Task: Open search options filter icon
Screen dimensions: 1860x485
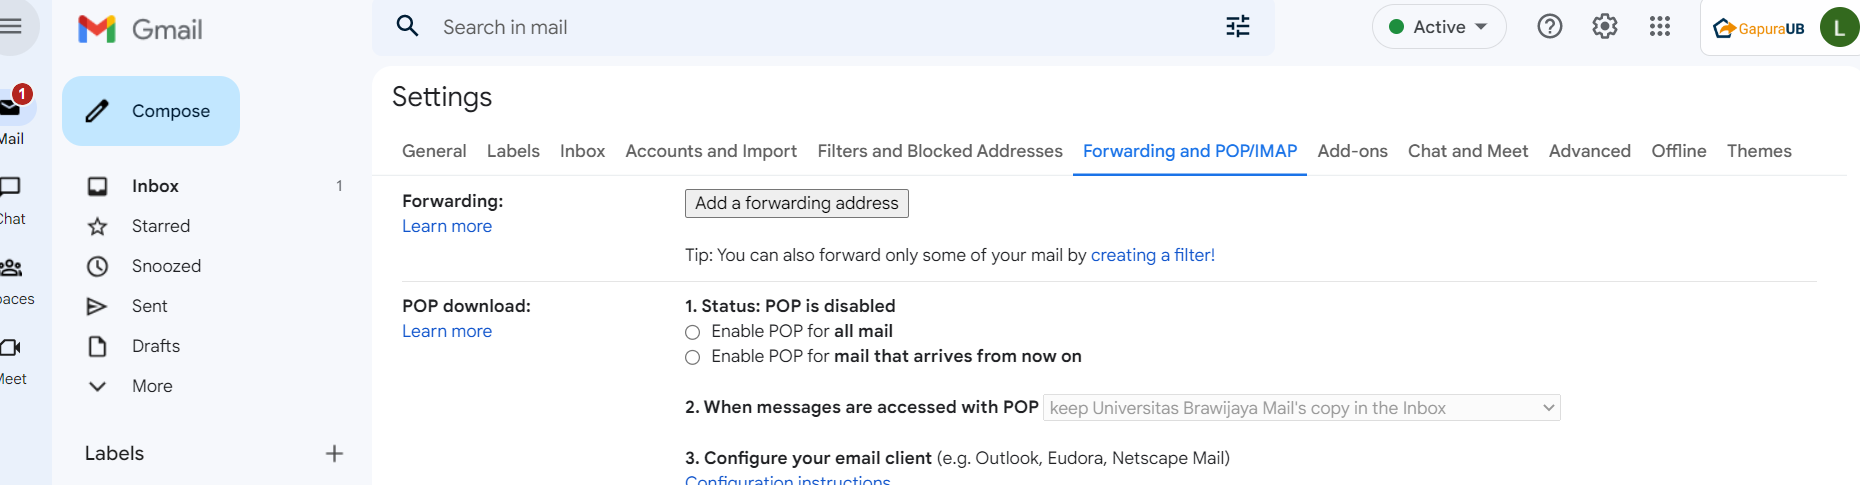Action: [1238, 27]
